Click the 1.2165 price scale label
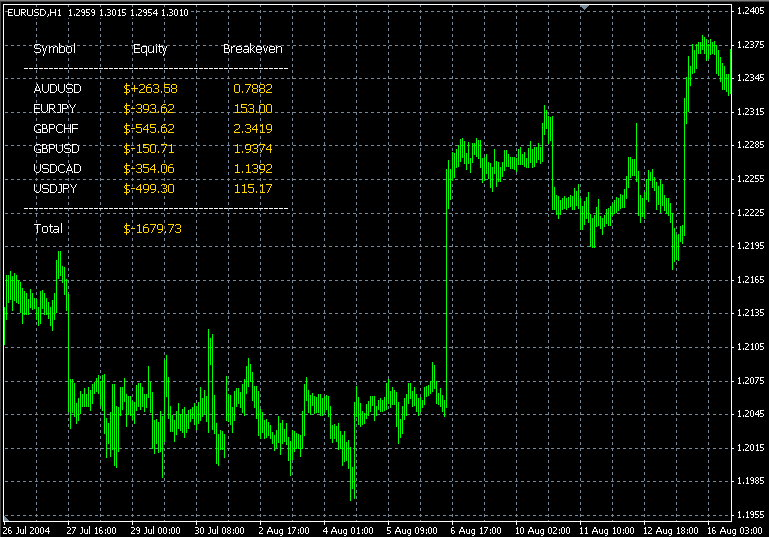The image size is (769, 537). click(751, 280)
